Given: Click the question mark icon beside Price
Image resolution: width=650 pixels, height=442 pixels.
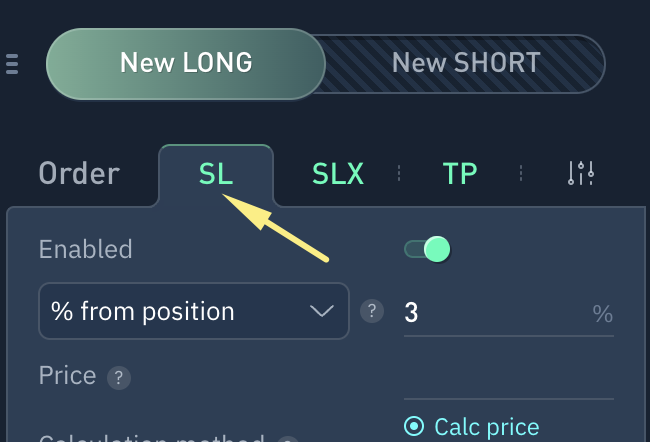Looking at the screenshot, I should tap(119, 378).
